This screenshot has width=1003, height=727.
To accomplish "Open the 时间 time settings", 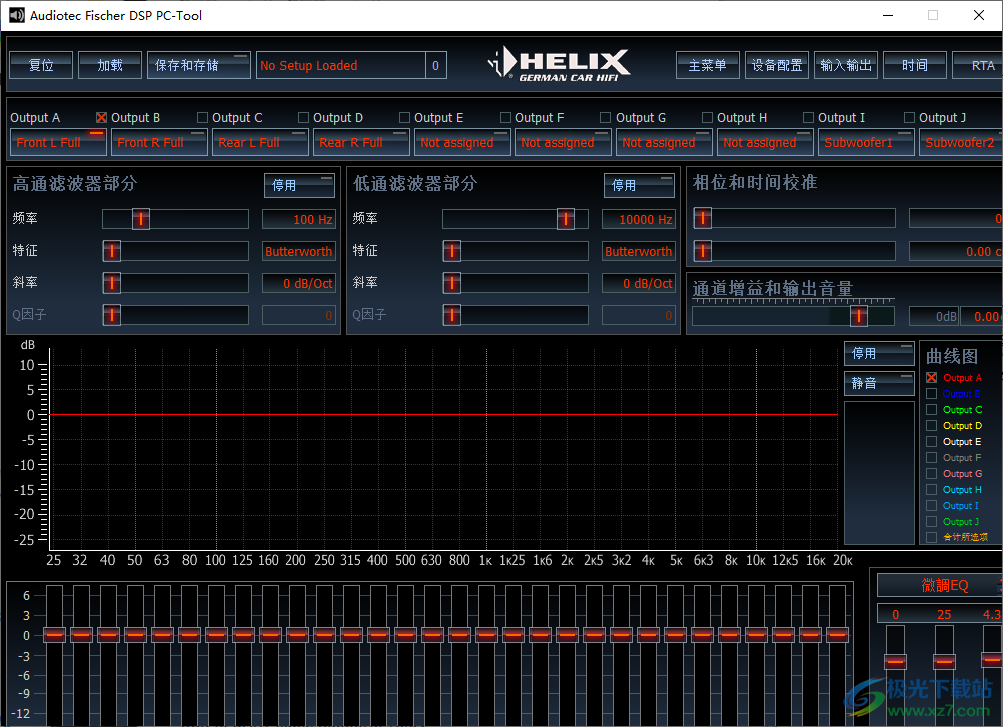I will tap(914, 64).
